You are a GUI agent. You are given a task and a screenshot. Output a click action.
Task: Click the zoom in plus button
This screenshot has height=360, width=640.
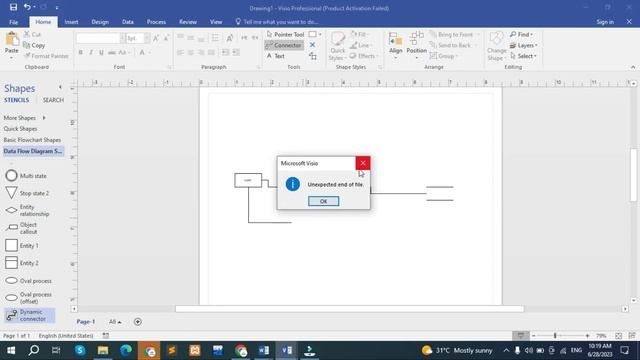(587, 336)
